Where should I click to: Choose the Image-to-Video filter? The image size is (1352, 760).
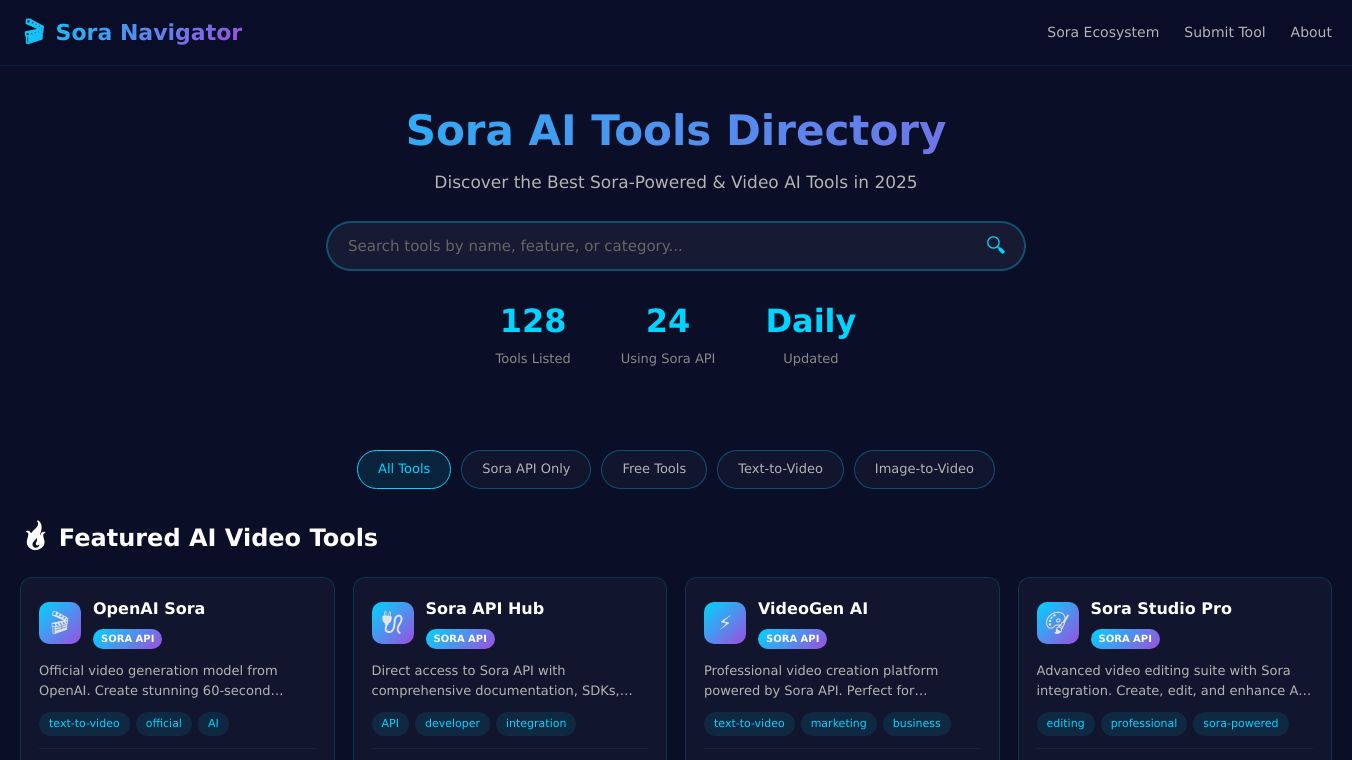(x=924, y=469)
